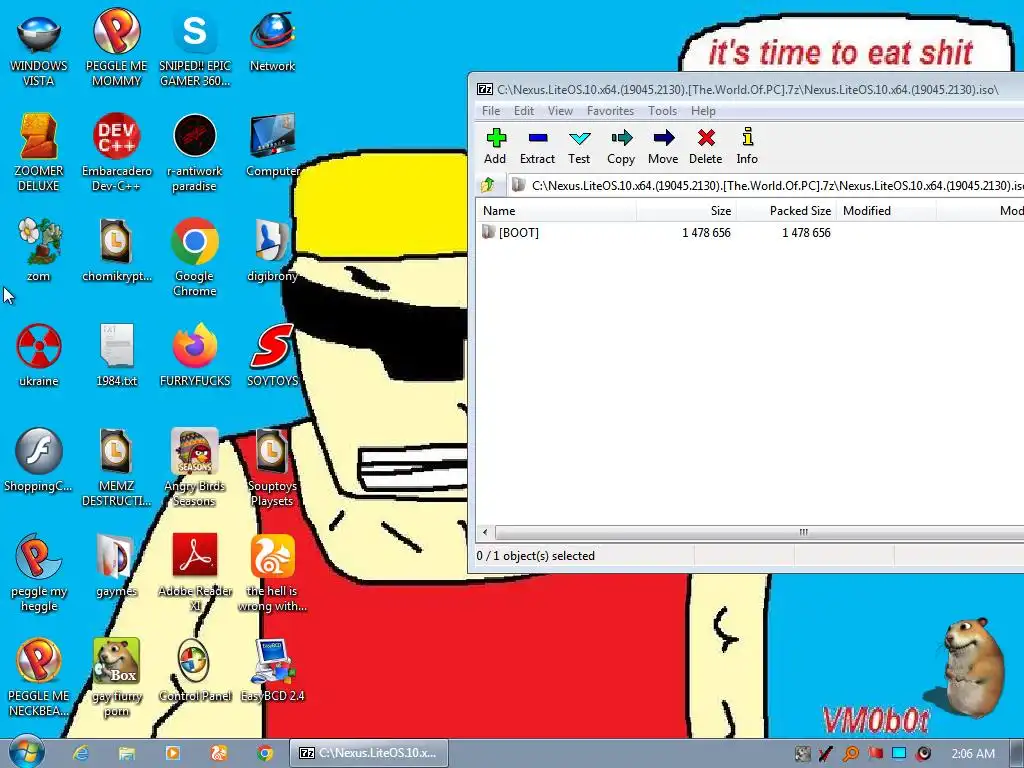
Task: Click the 7-Zip address path field
Action: pos(766,185)
